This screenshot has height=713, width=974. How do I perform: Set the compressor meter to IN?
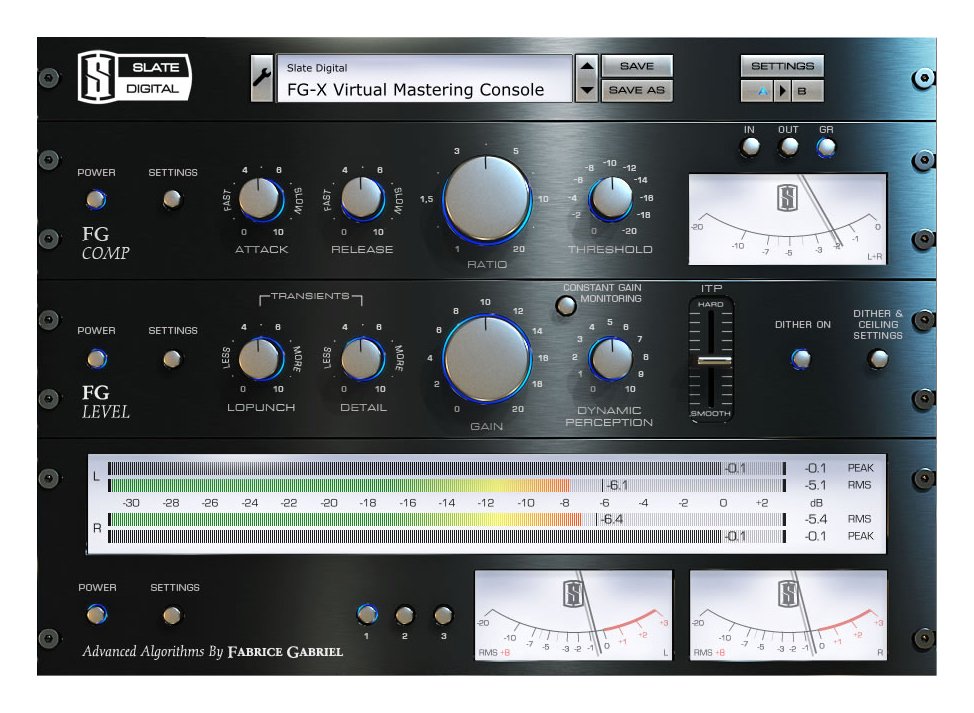click(x=750, y=147)
